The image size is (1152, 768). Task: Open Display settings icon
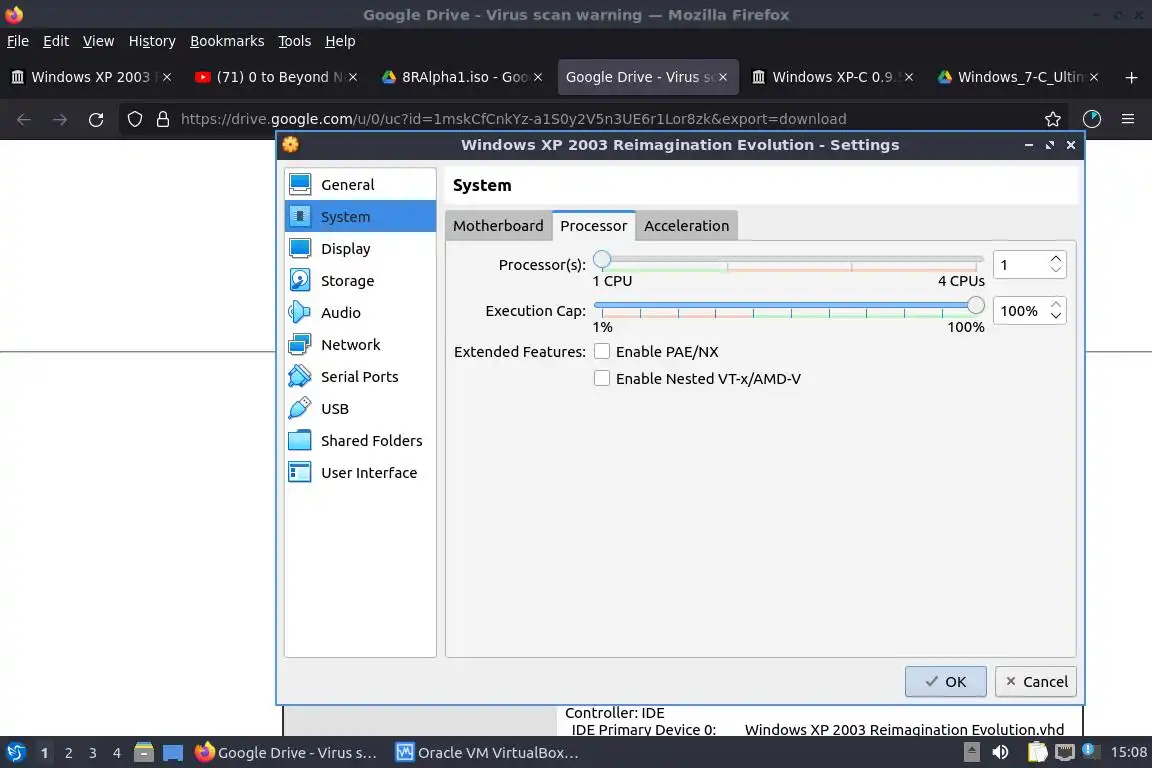300,248
